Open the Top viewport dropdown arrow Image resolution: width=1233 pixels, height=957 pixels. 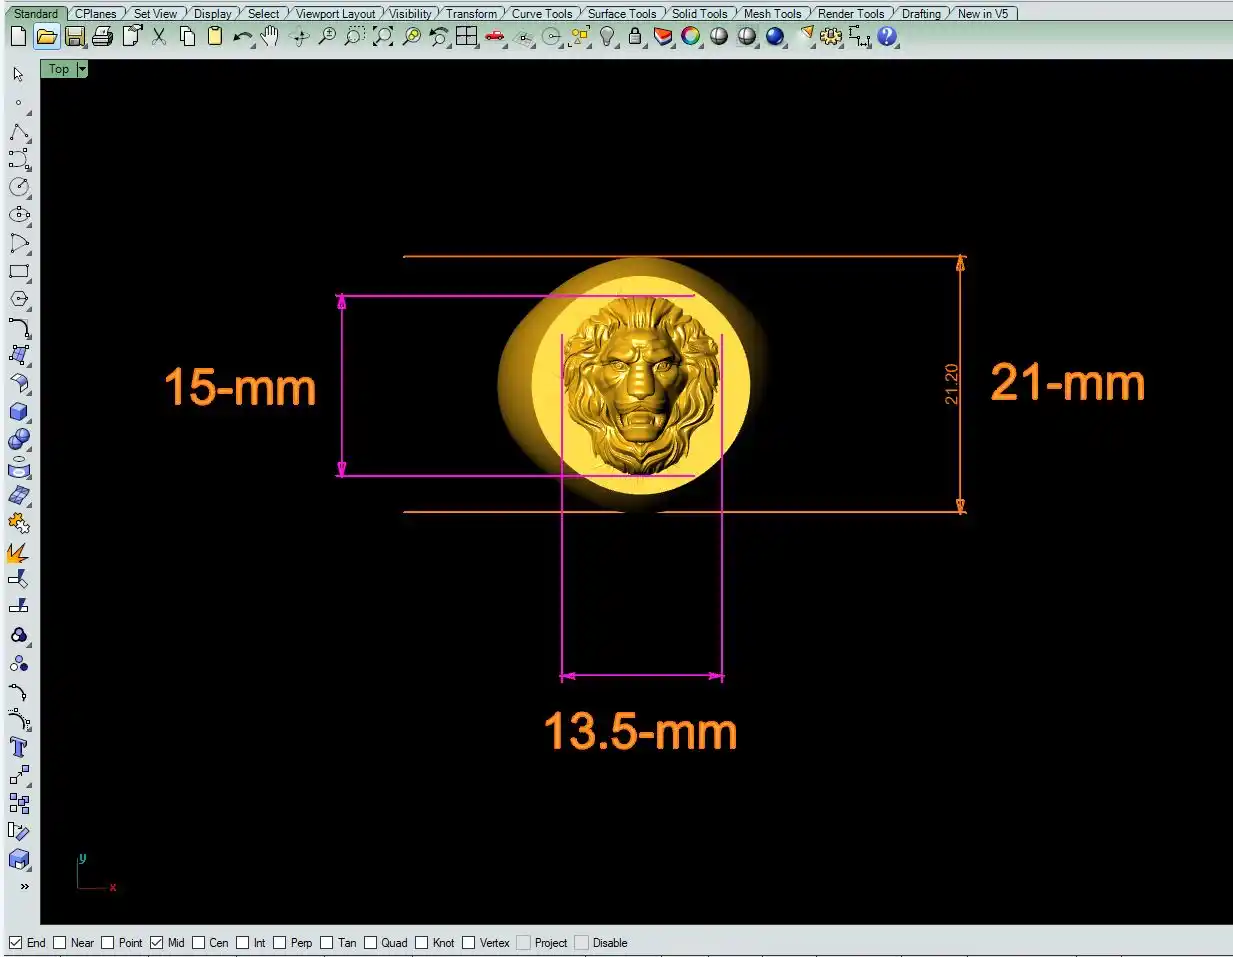[x=82, y=69]
